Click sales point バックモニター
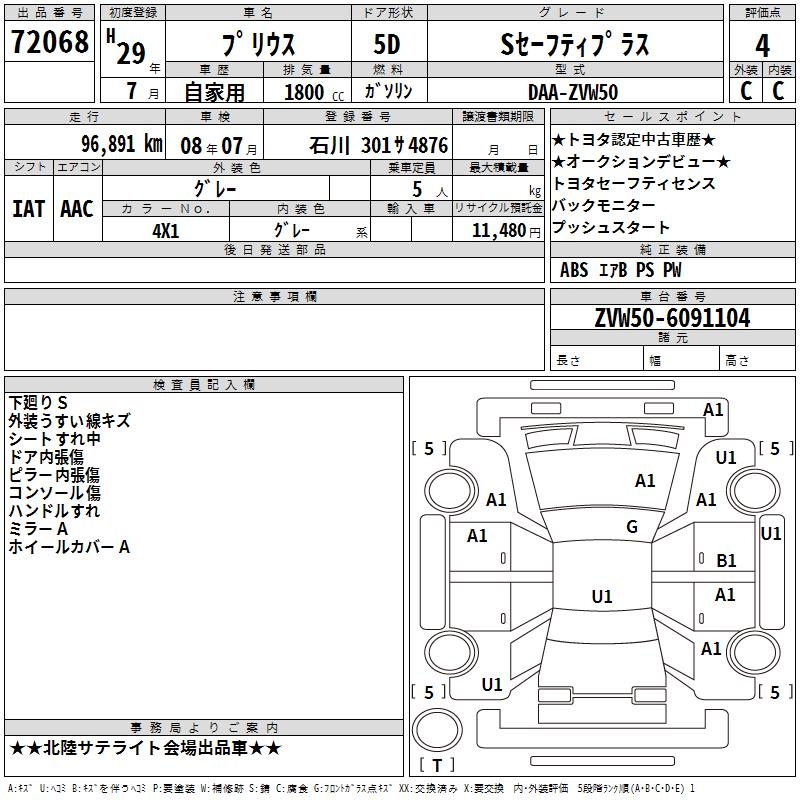 [x=604, y=206]
